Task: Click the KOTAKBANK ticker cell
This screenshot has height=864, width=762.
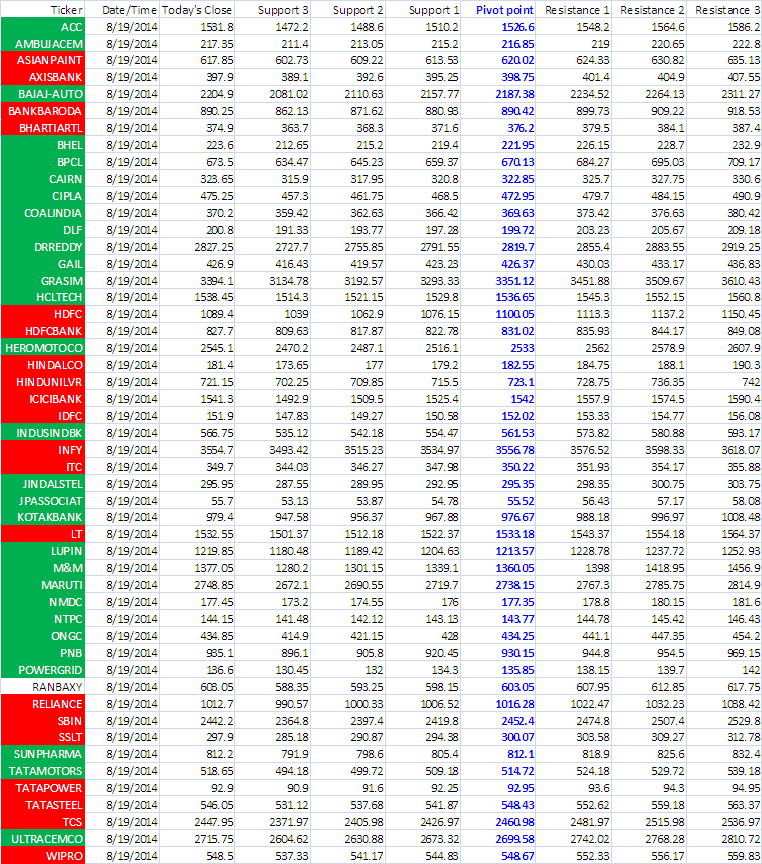Action: pos(43,517)
